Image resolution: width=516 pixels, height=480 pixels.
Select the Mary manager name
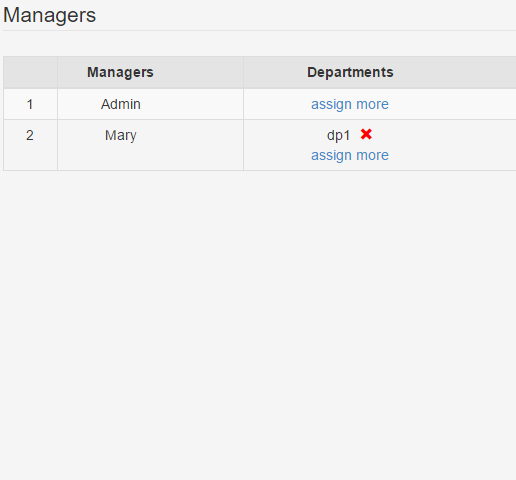(121, 136)
